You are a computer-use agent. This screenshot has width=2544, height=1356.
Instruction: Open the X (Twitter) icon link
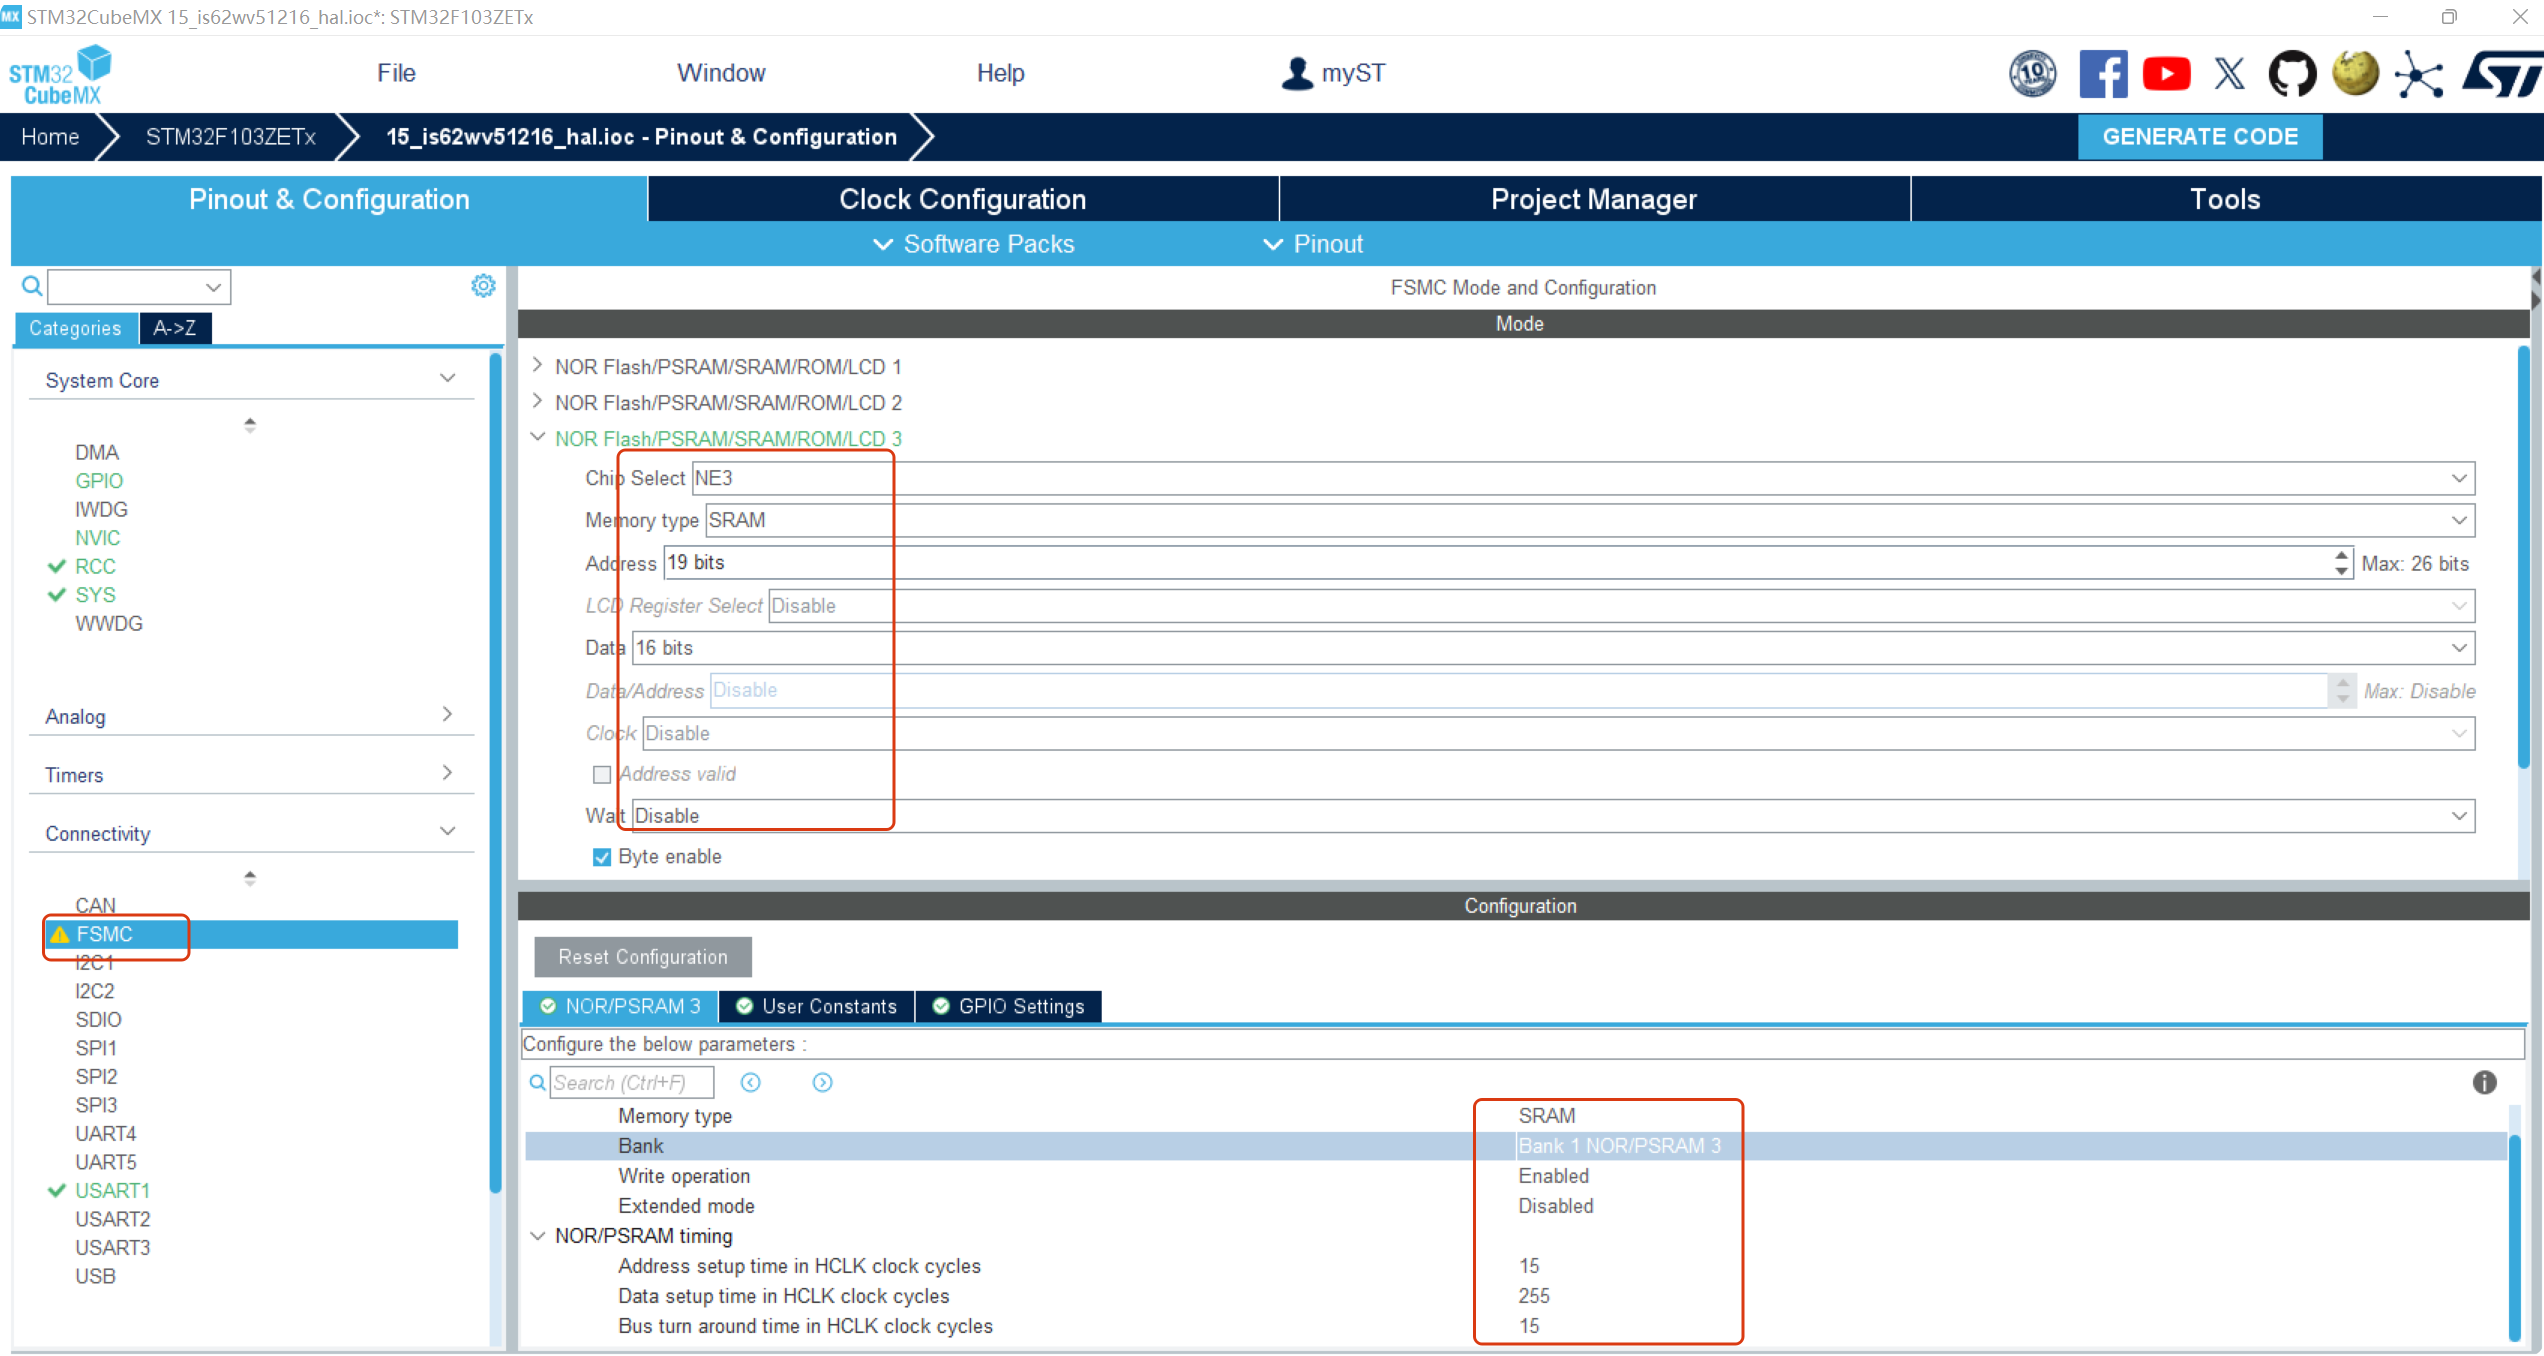coord(2229,74)
